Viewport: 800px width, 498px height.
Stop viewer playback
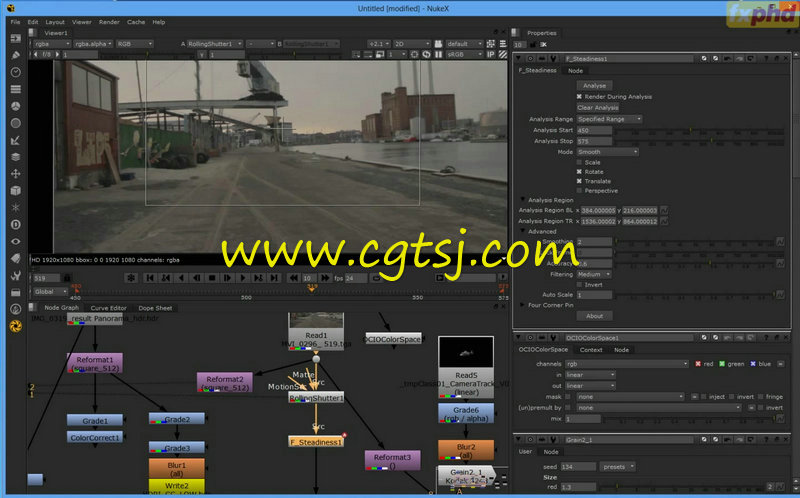(x=212, y=278)
